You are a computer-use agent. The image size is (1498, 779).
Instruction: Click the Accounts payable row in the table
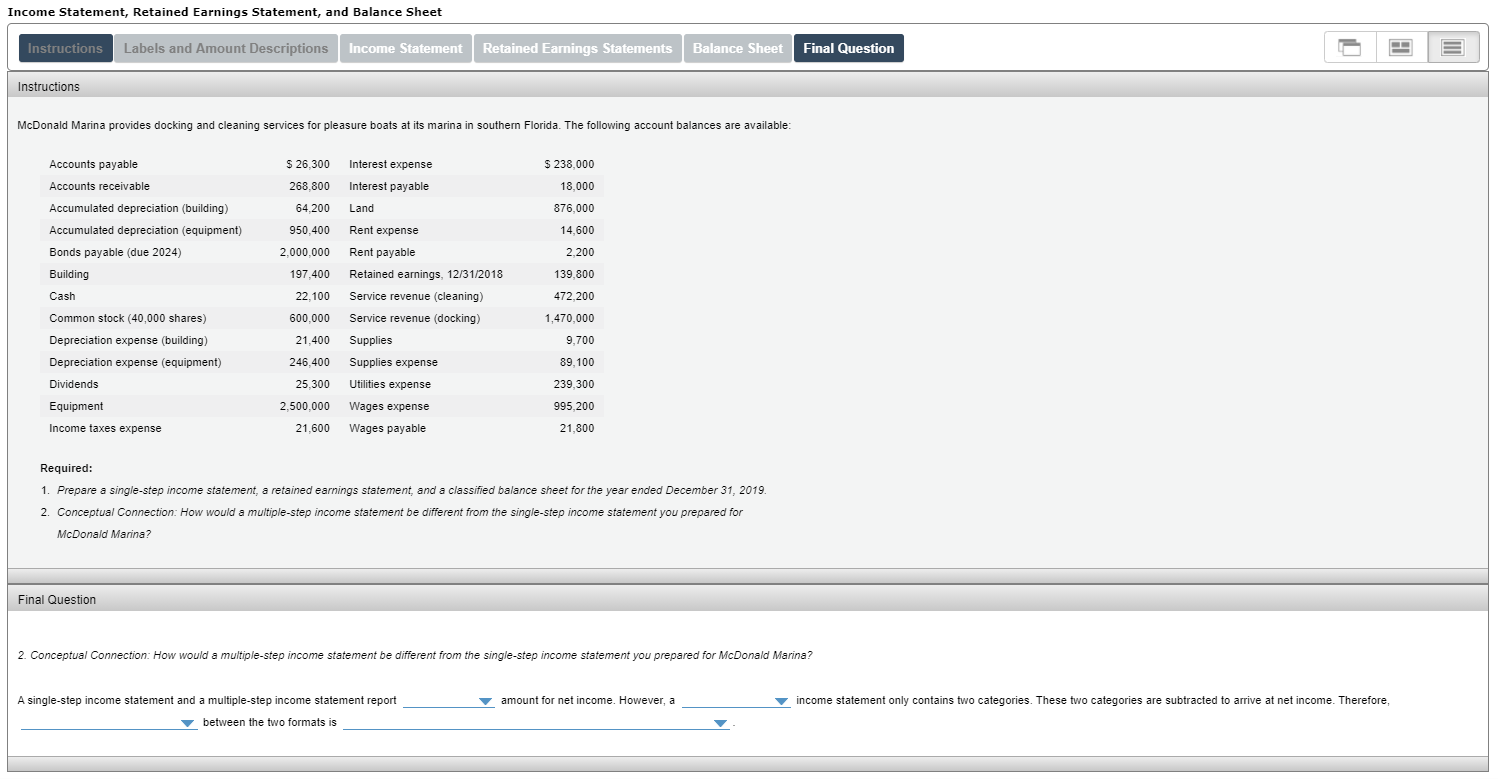[93, 164]
